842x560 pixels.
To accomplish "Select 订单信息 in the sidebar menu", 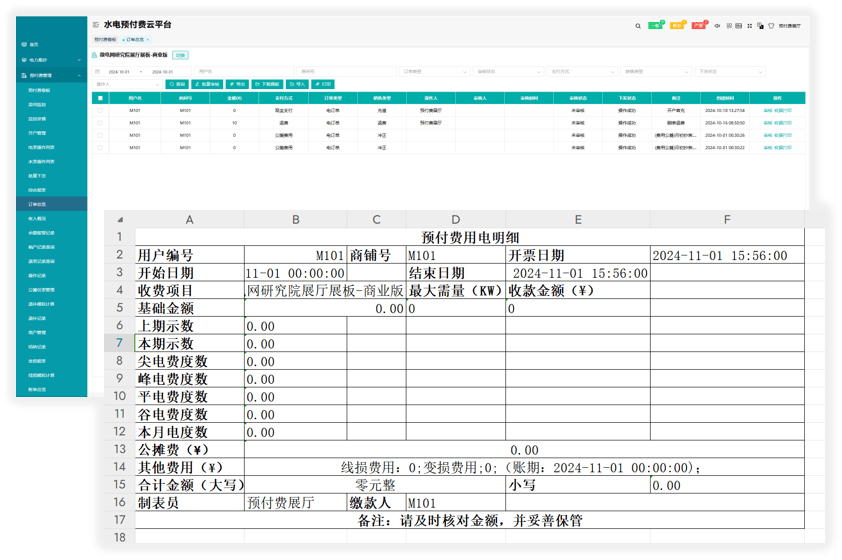I will pos(37,203).
